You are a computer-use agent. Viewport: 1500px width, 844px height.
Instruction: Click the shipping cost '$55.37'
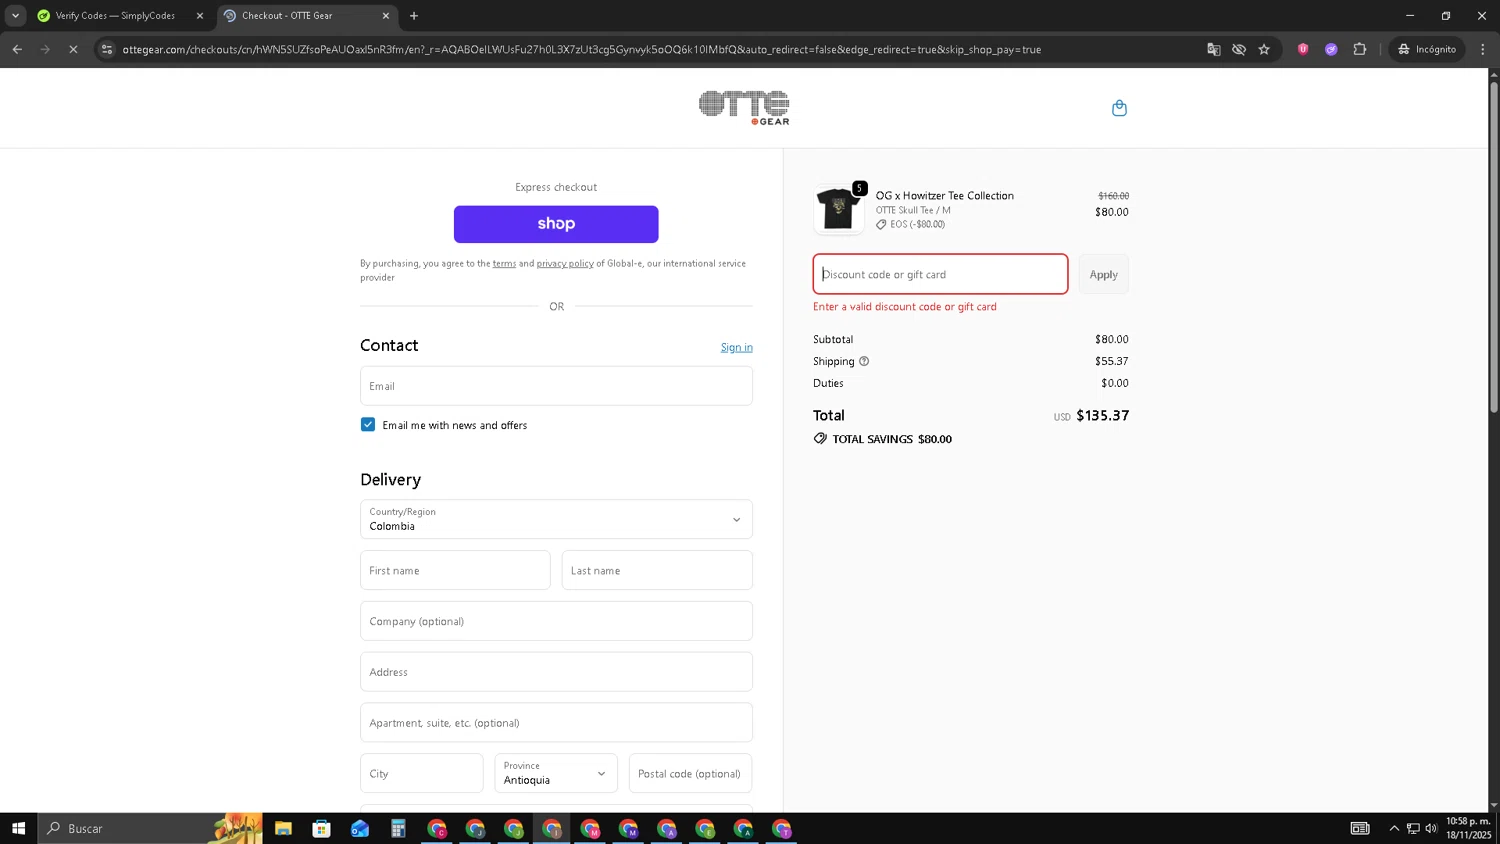point(1112,361)
